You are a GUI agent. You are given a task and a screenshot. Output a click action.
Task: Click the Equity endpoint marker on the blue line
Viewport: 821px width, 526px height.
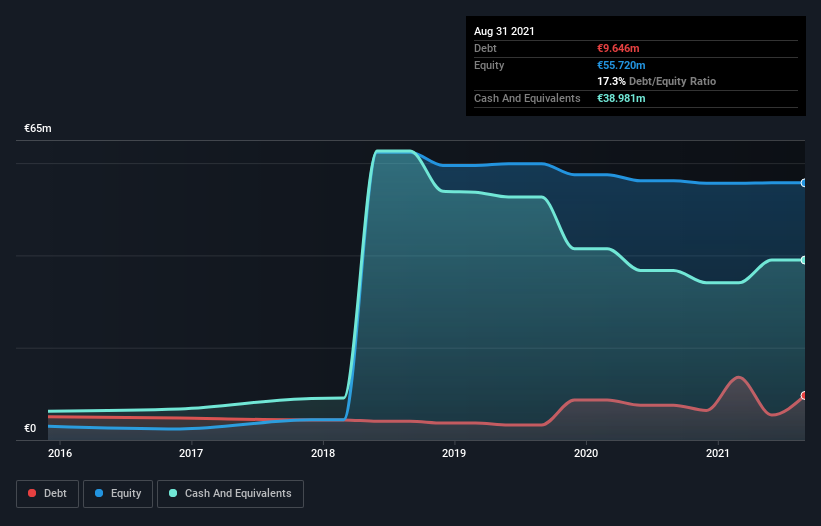coord(804,183)
